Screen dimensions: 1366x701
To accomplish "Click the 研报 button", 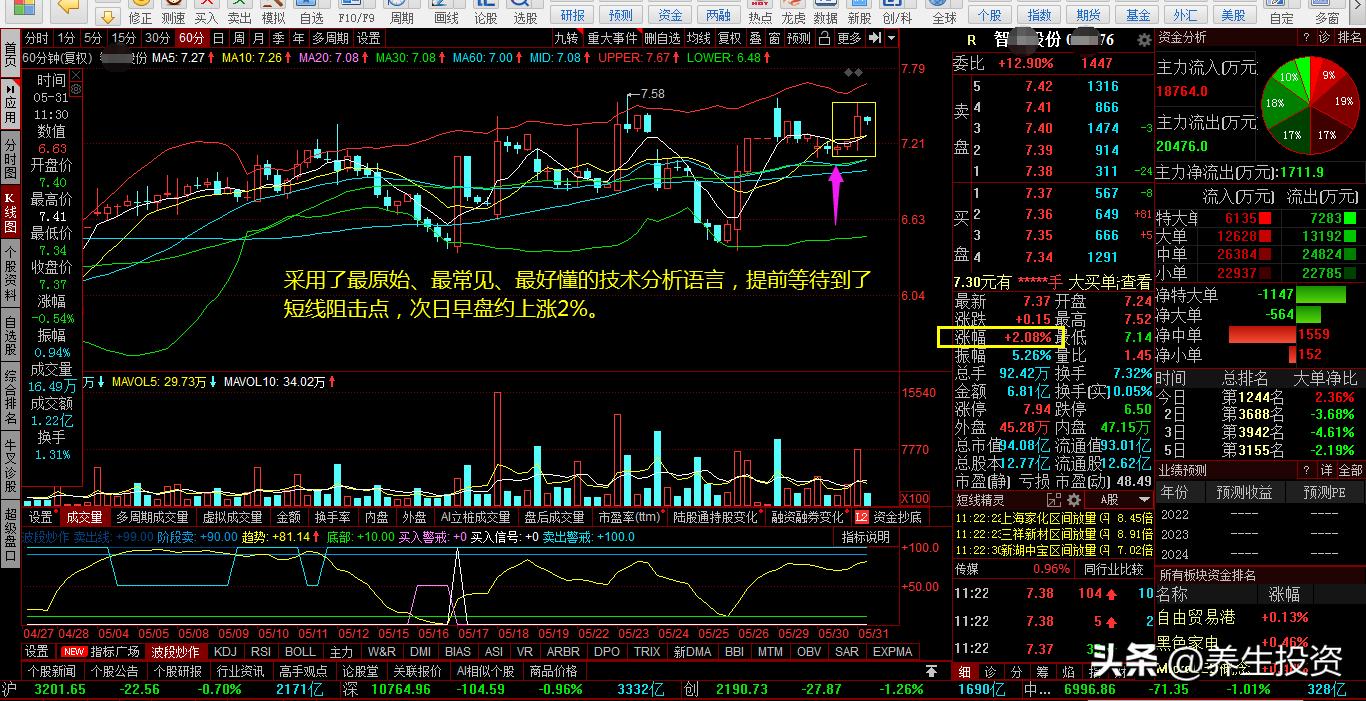I will point(573,15).
